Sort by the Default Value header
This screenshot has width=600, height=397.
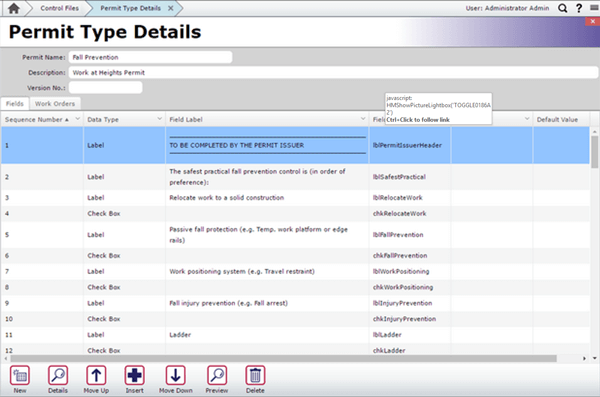[x=557, y=119]
